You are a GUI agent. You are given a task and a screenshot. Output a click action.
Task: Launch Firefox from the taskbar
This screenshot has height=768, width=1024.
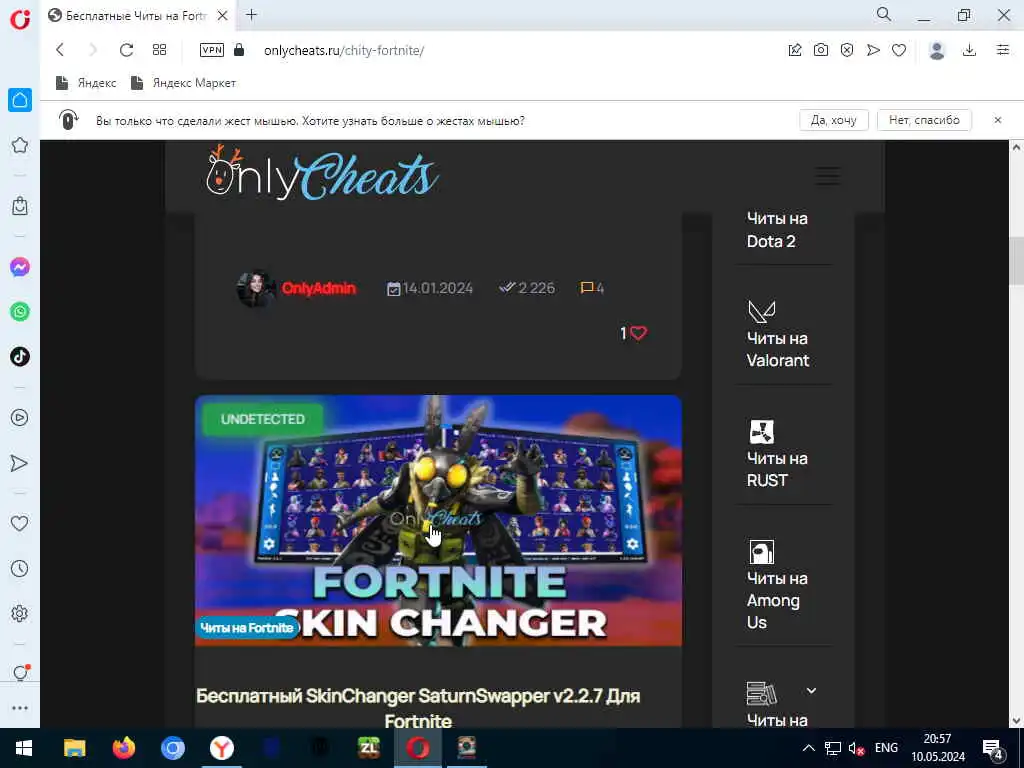point(124,748)
